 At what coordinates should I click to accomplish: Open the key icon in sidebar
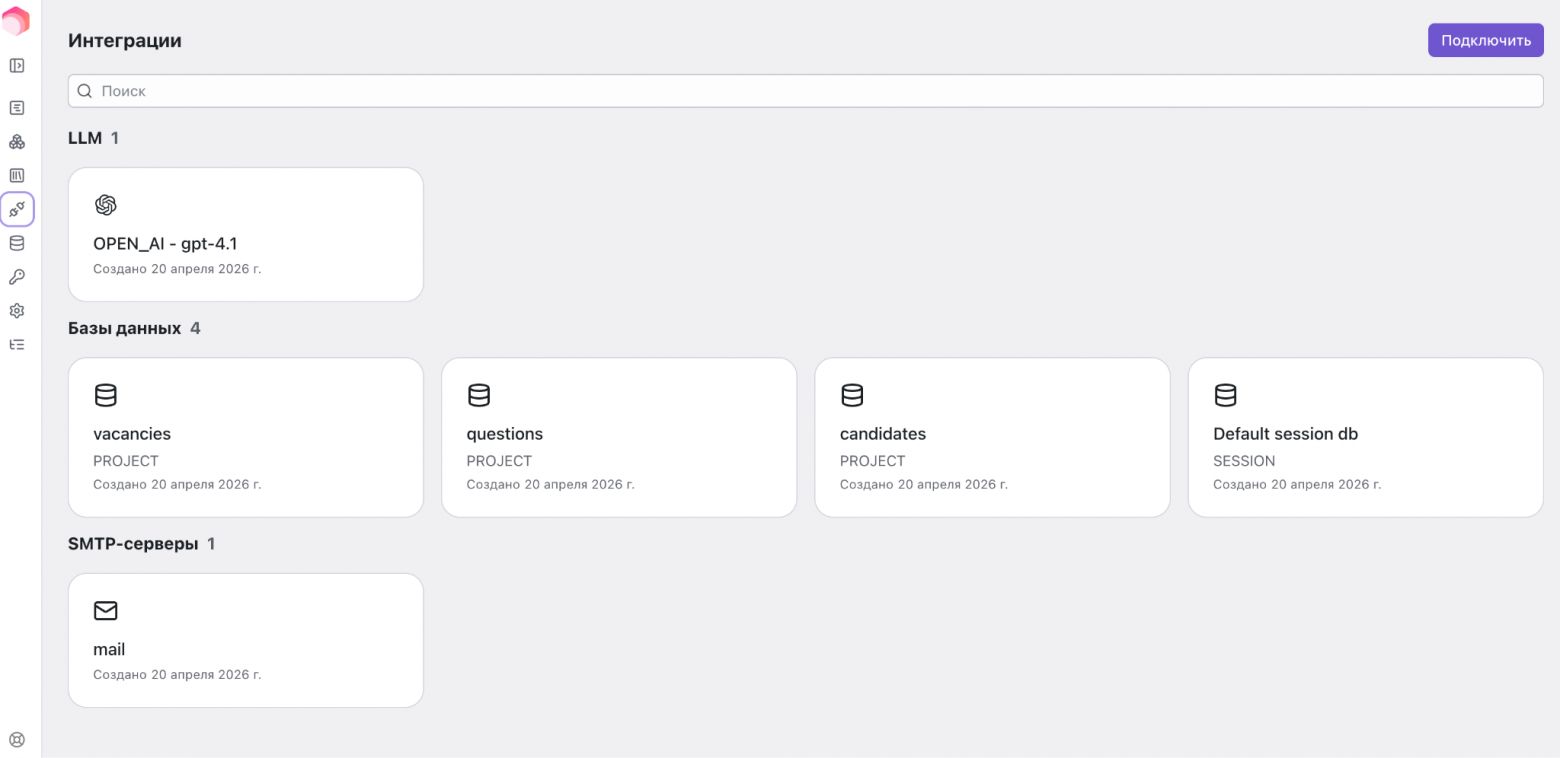tap(17, 277)
